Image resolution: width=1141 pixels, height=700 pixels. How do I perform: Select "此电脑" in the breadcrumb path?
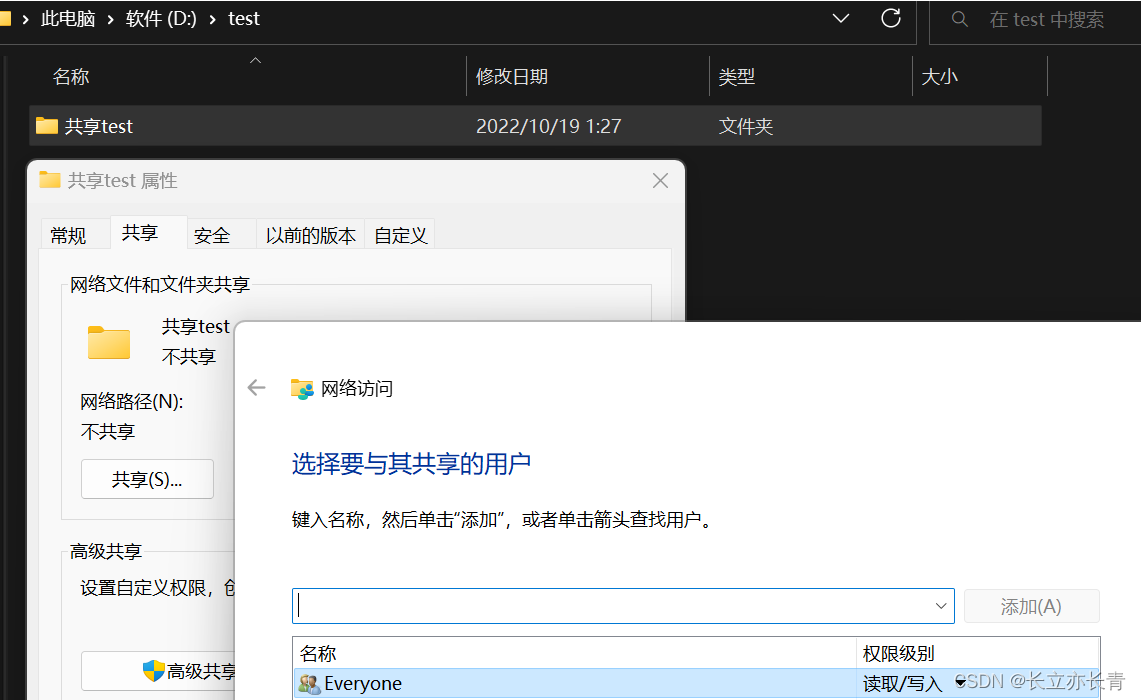68,19
